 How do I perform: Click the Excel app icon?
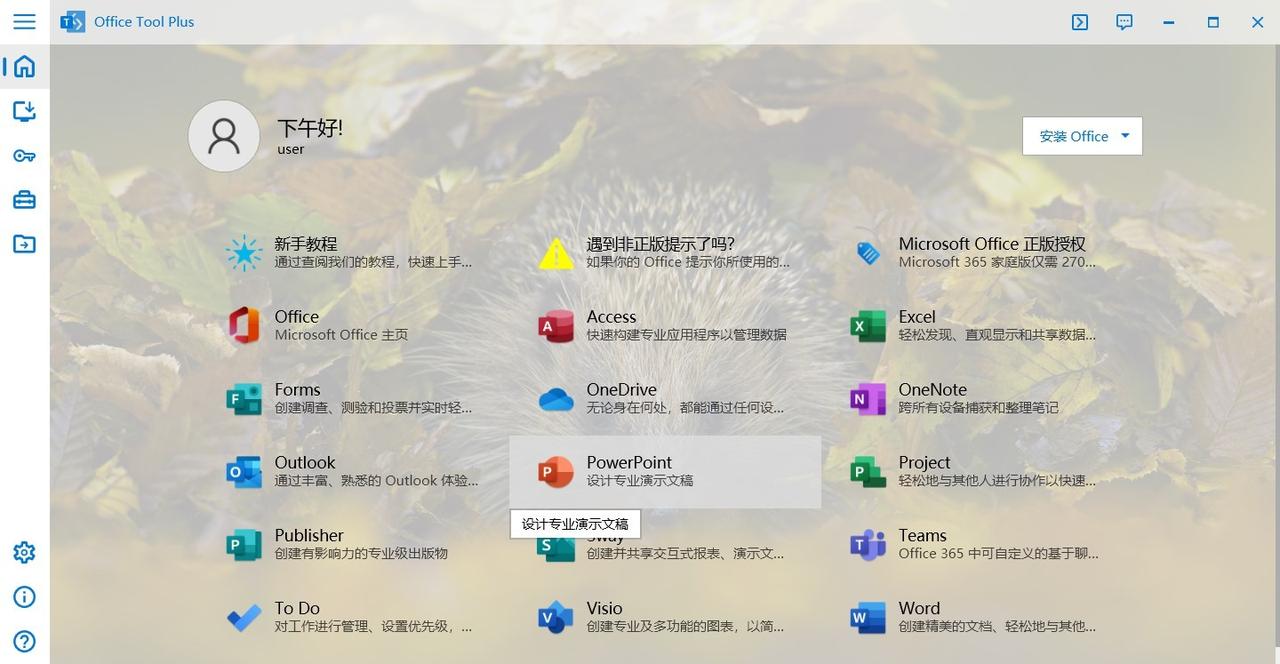(868, 326)
